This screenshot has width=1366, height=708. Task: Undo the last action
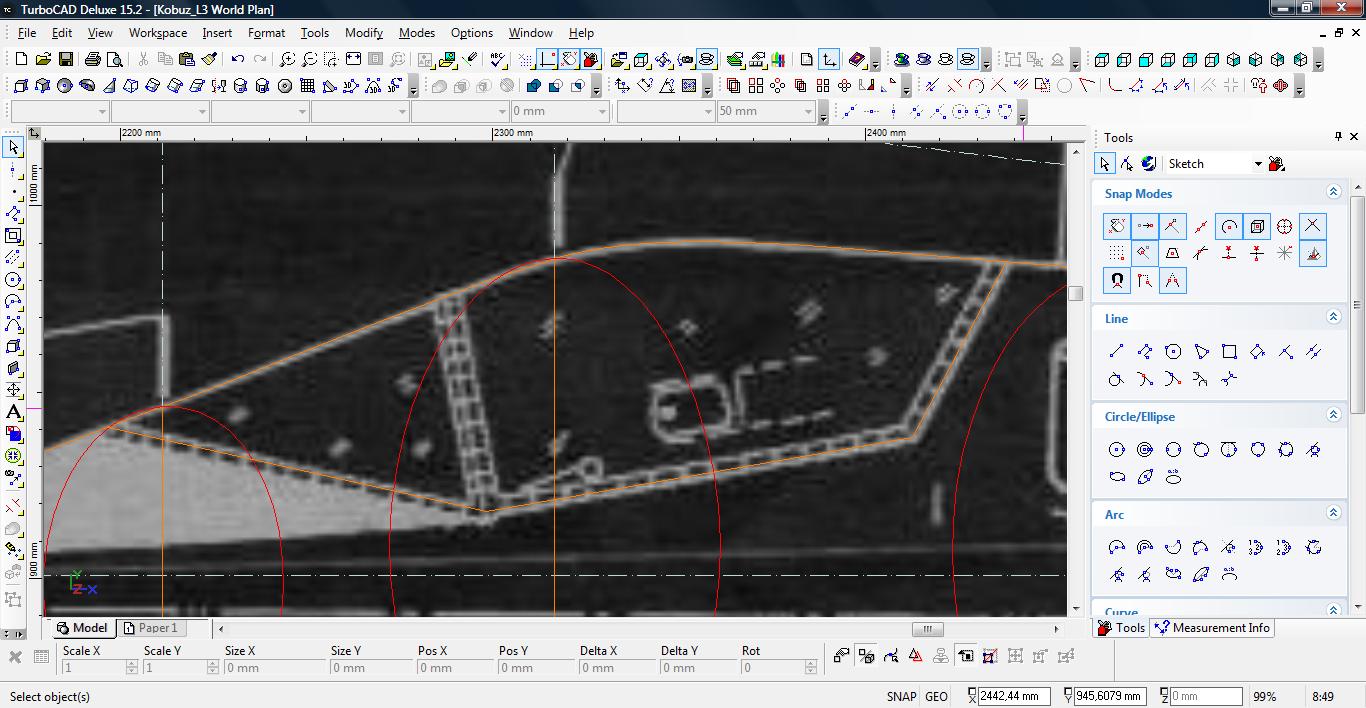[x=238, y=60]
